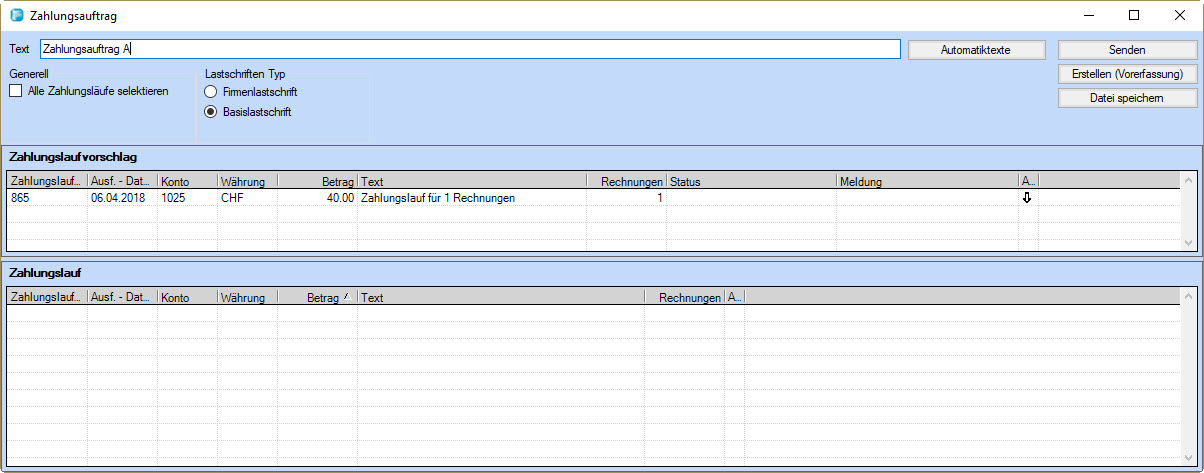1204x473 pixels.
Task: Sort by Betrag column in Zahlungslauf table
Action: (315, 298)
